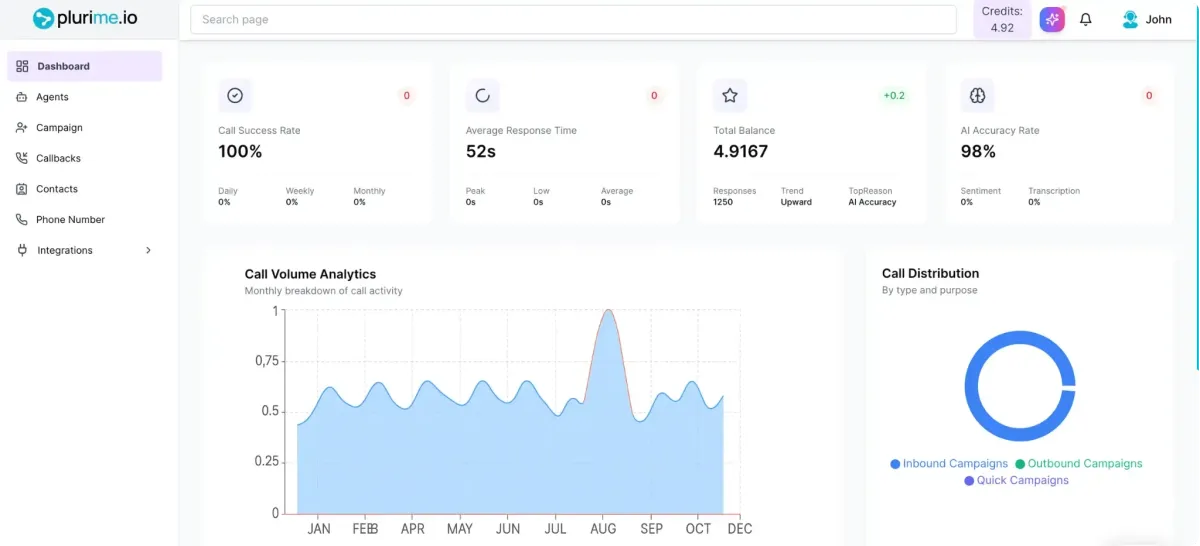Click the 0 badge on Call Success Rate
Viewport: 1200px width, 546px height.
pos(406,96)
